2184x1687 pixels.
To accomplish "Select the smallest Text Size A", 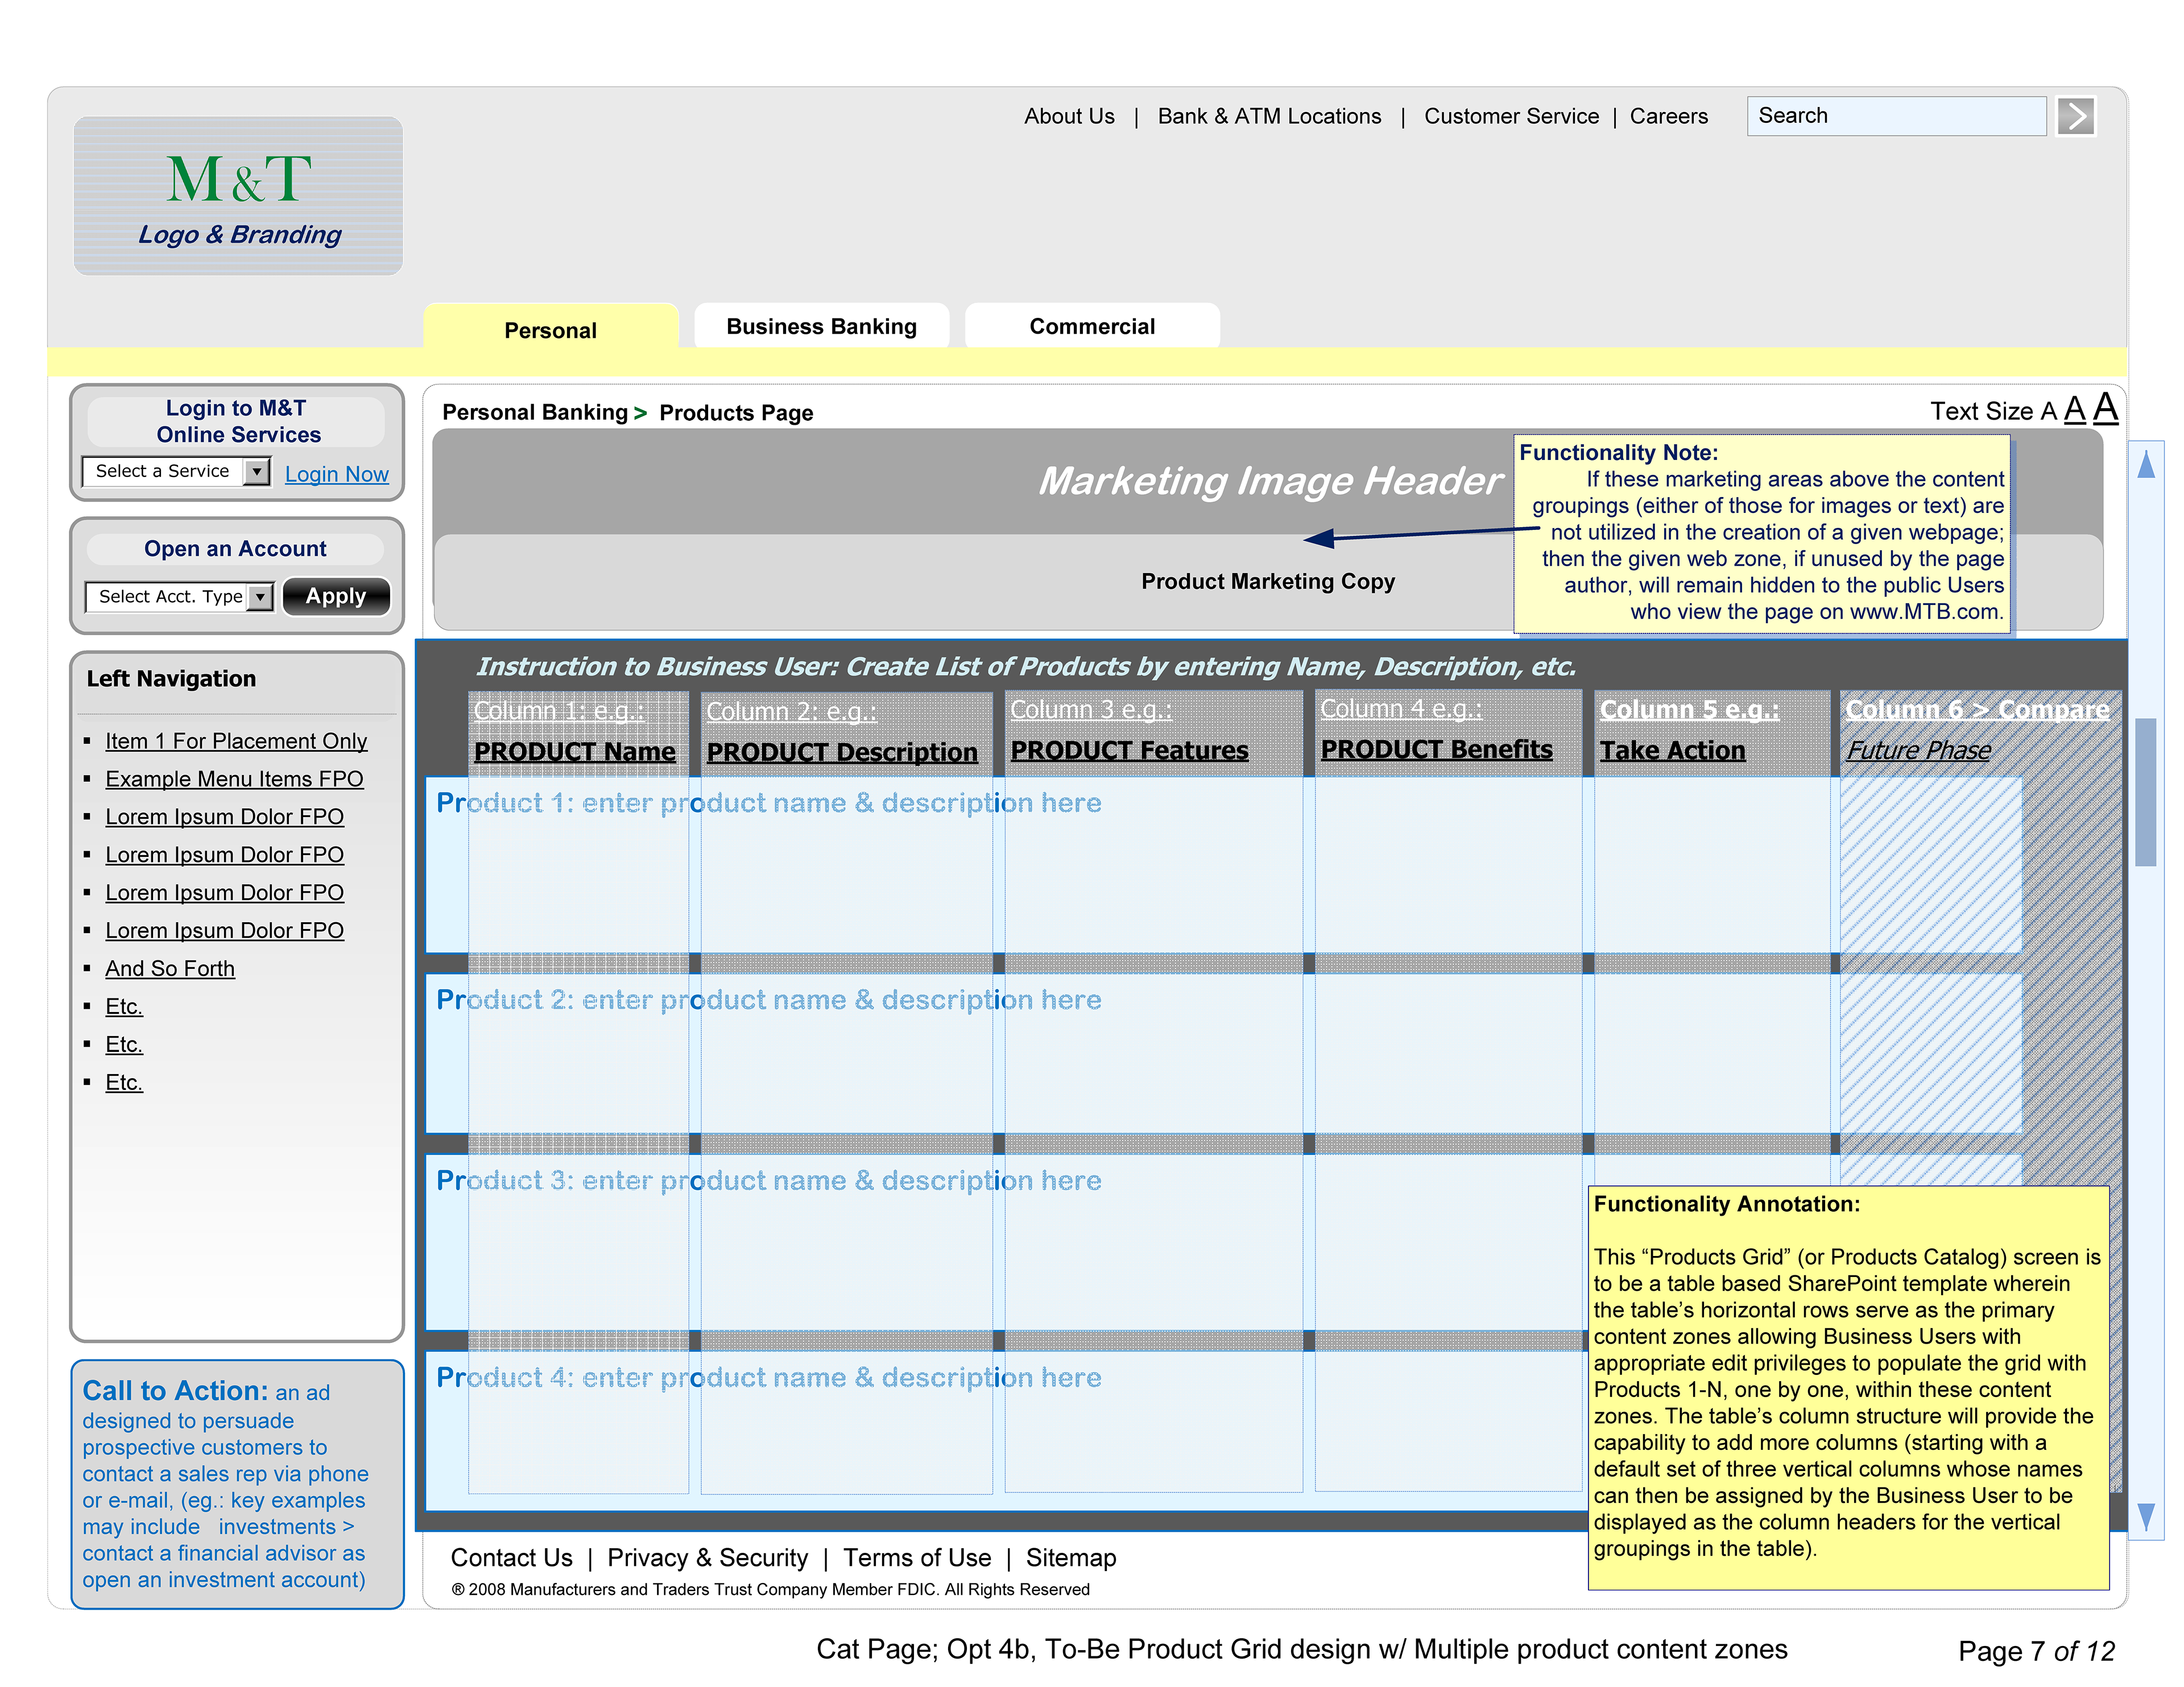I will tap(2048, 412).
